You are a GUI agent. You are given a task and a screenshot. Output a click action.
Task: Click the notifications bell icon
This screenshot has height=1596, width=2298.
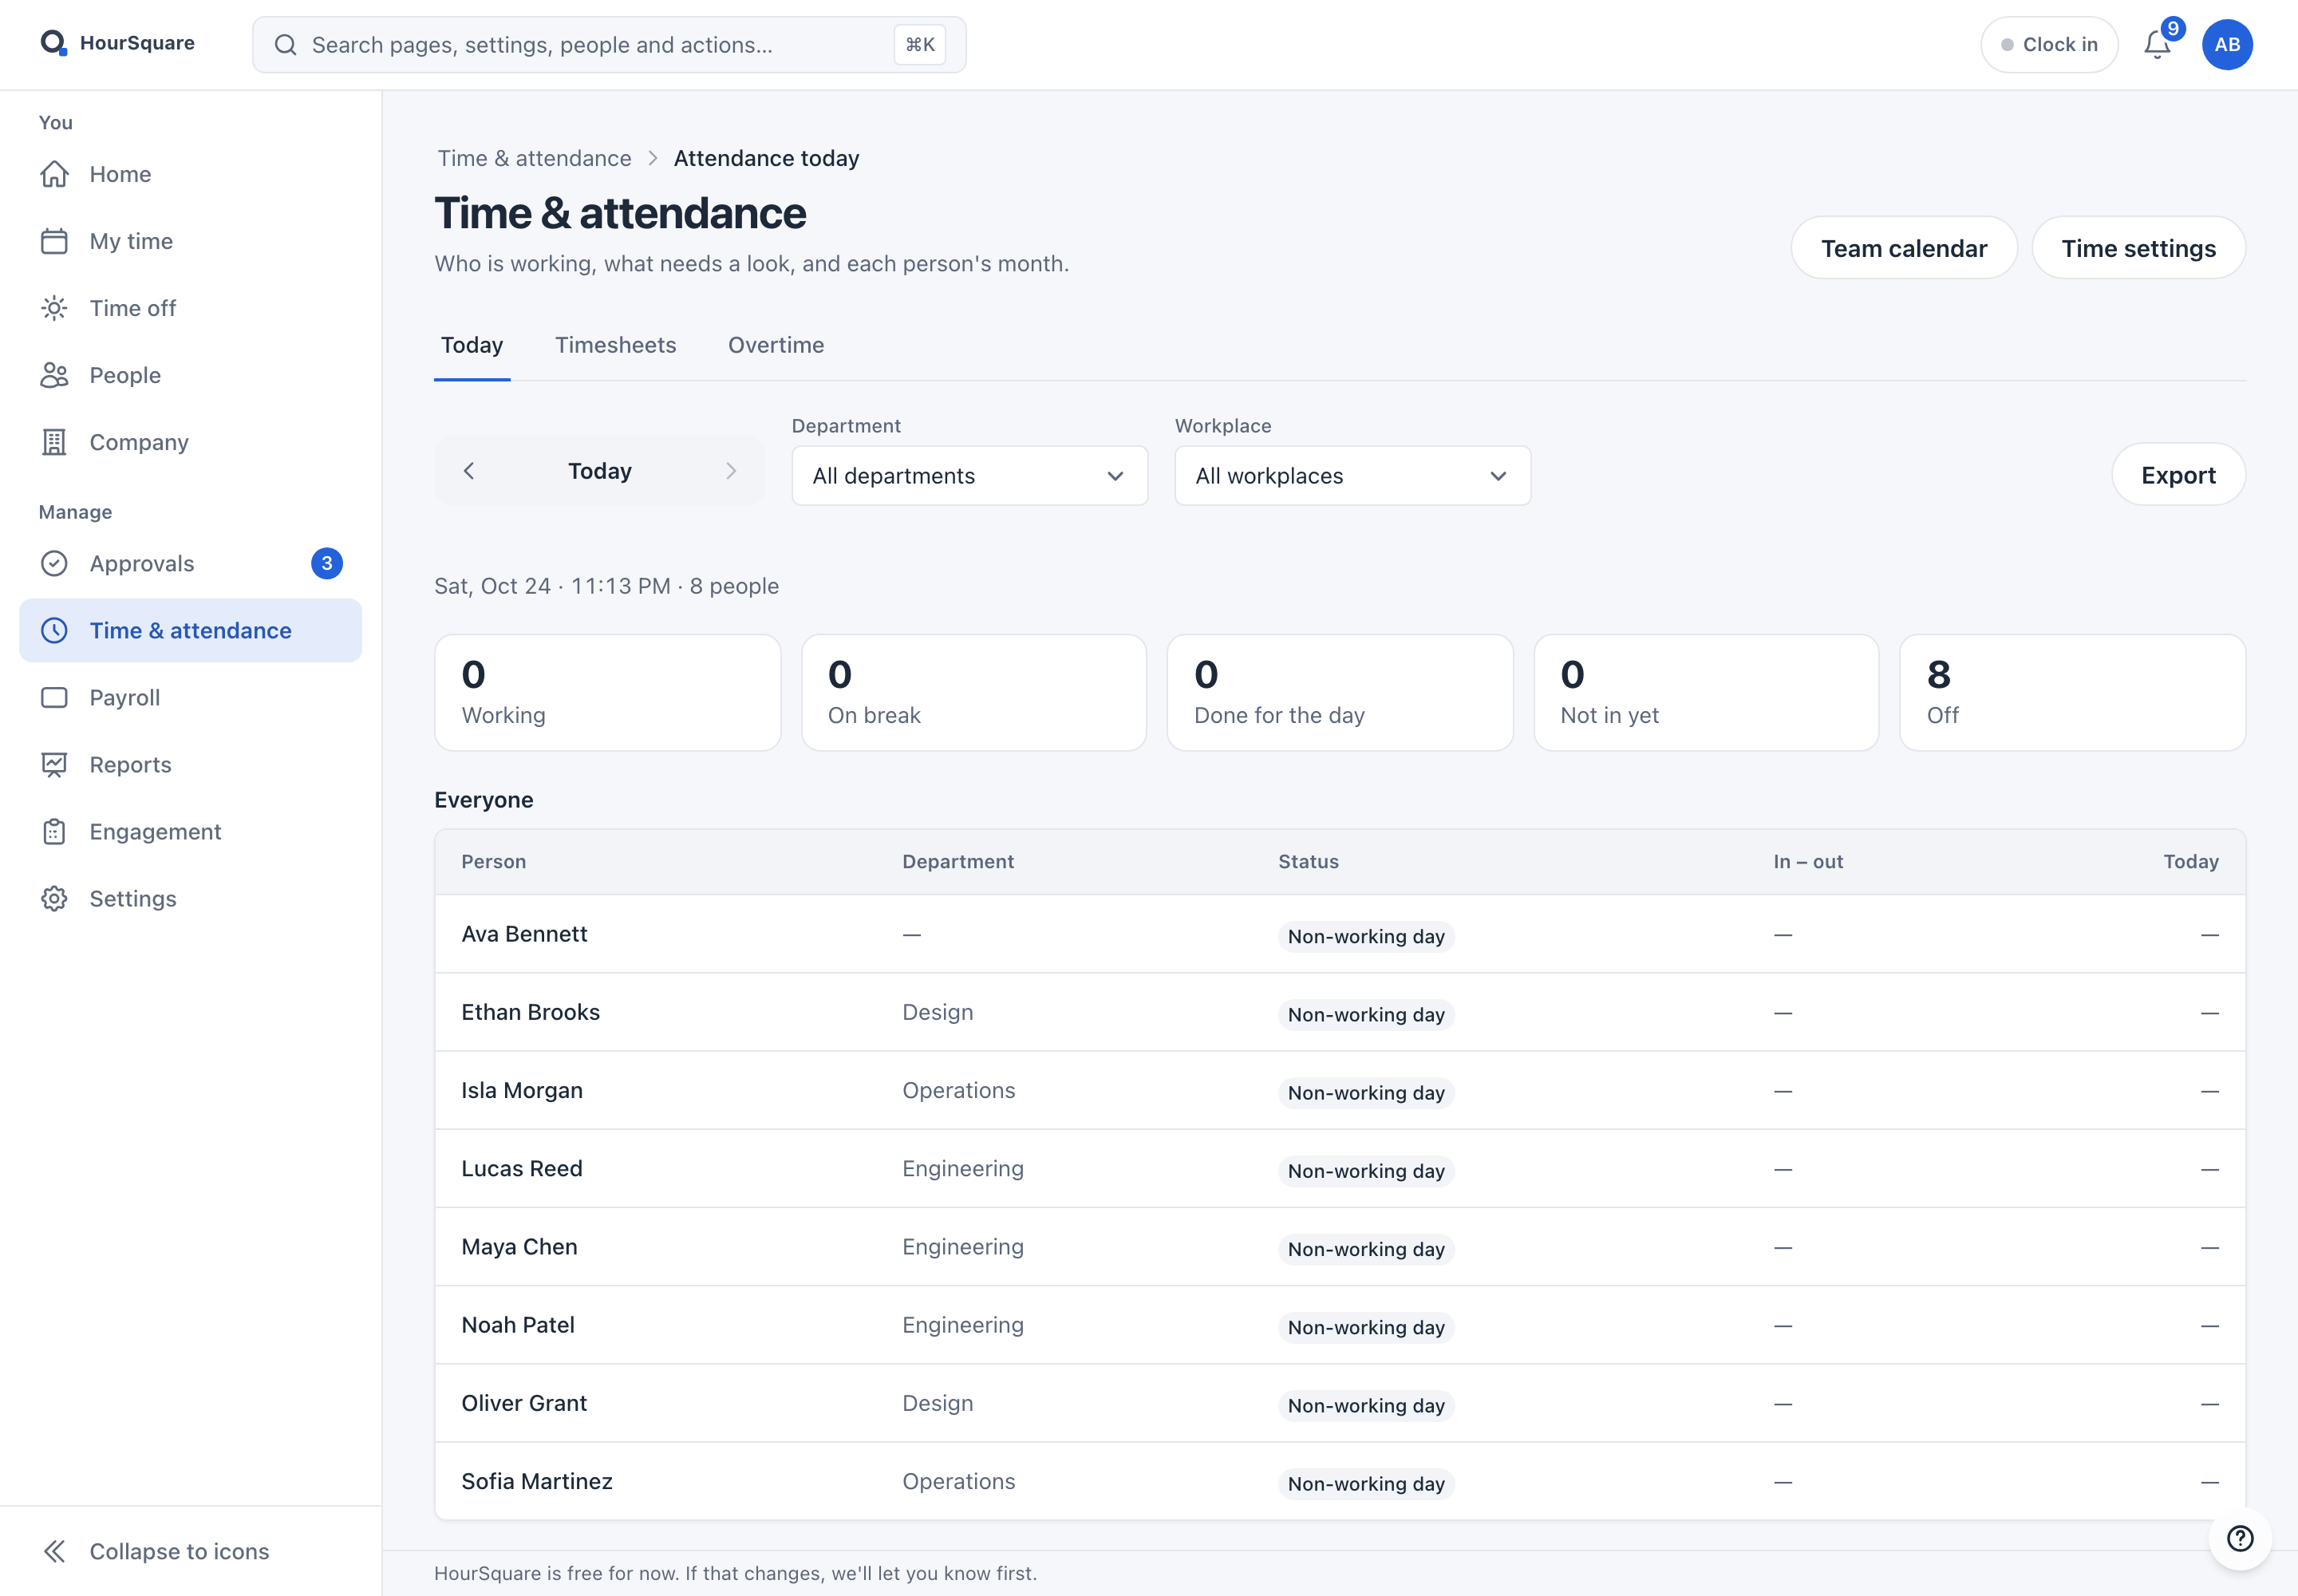(x=2157, y=45)
